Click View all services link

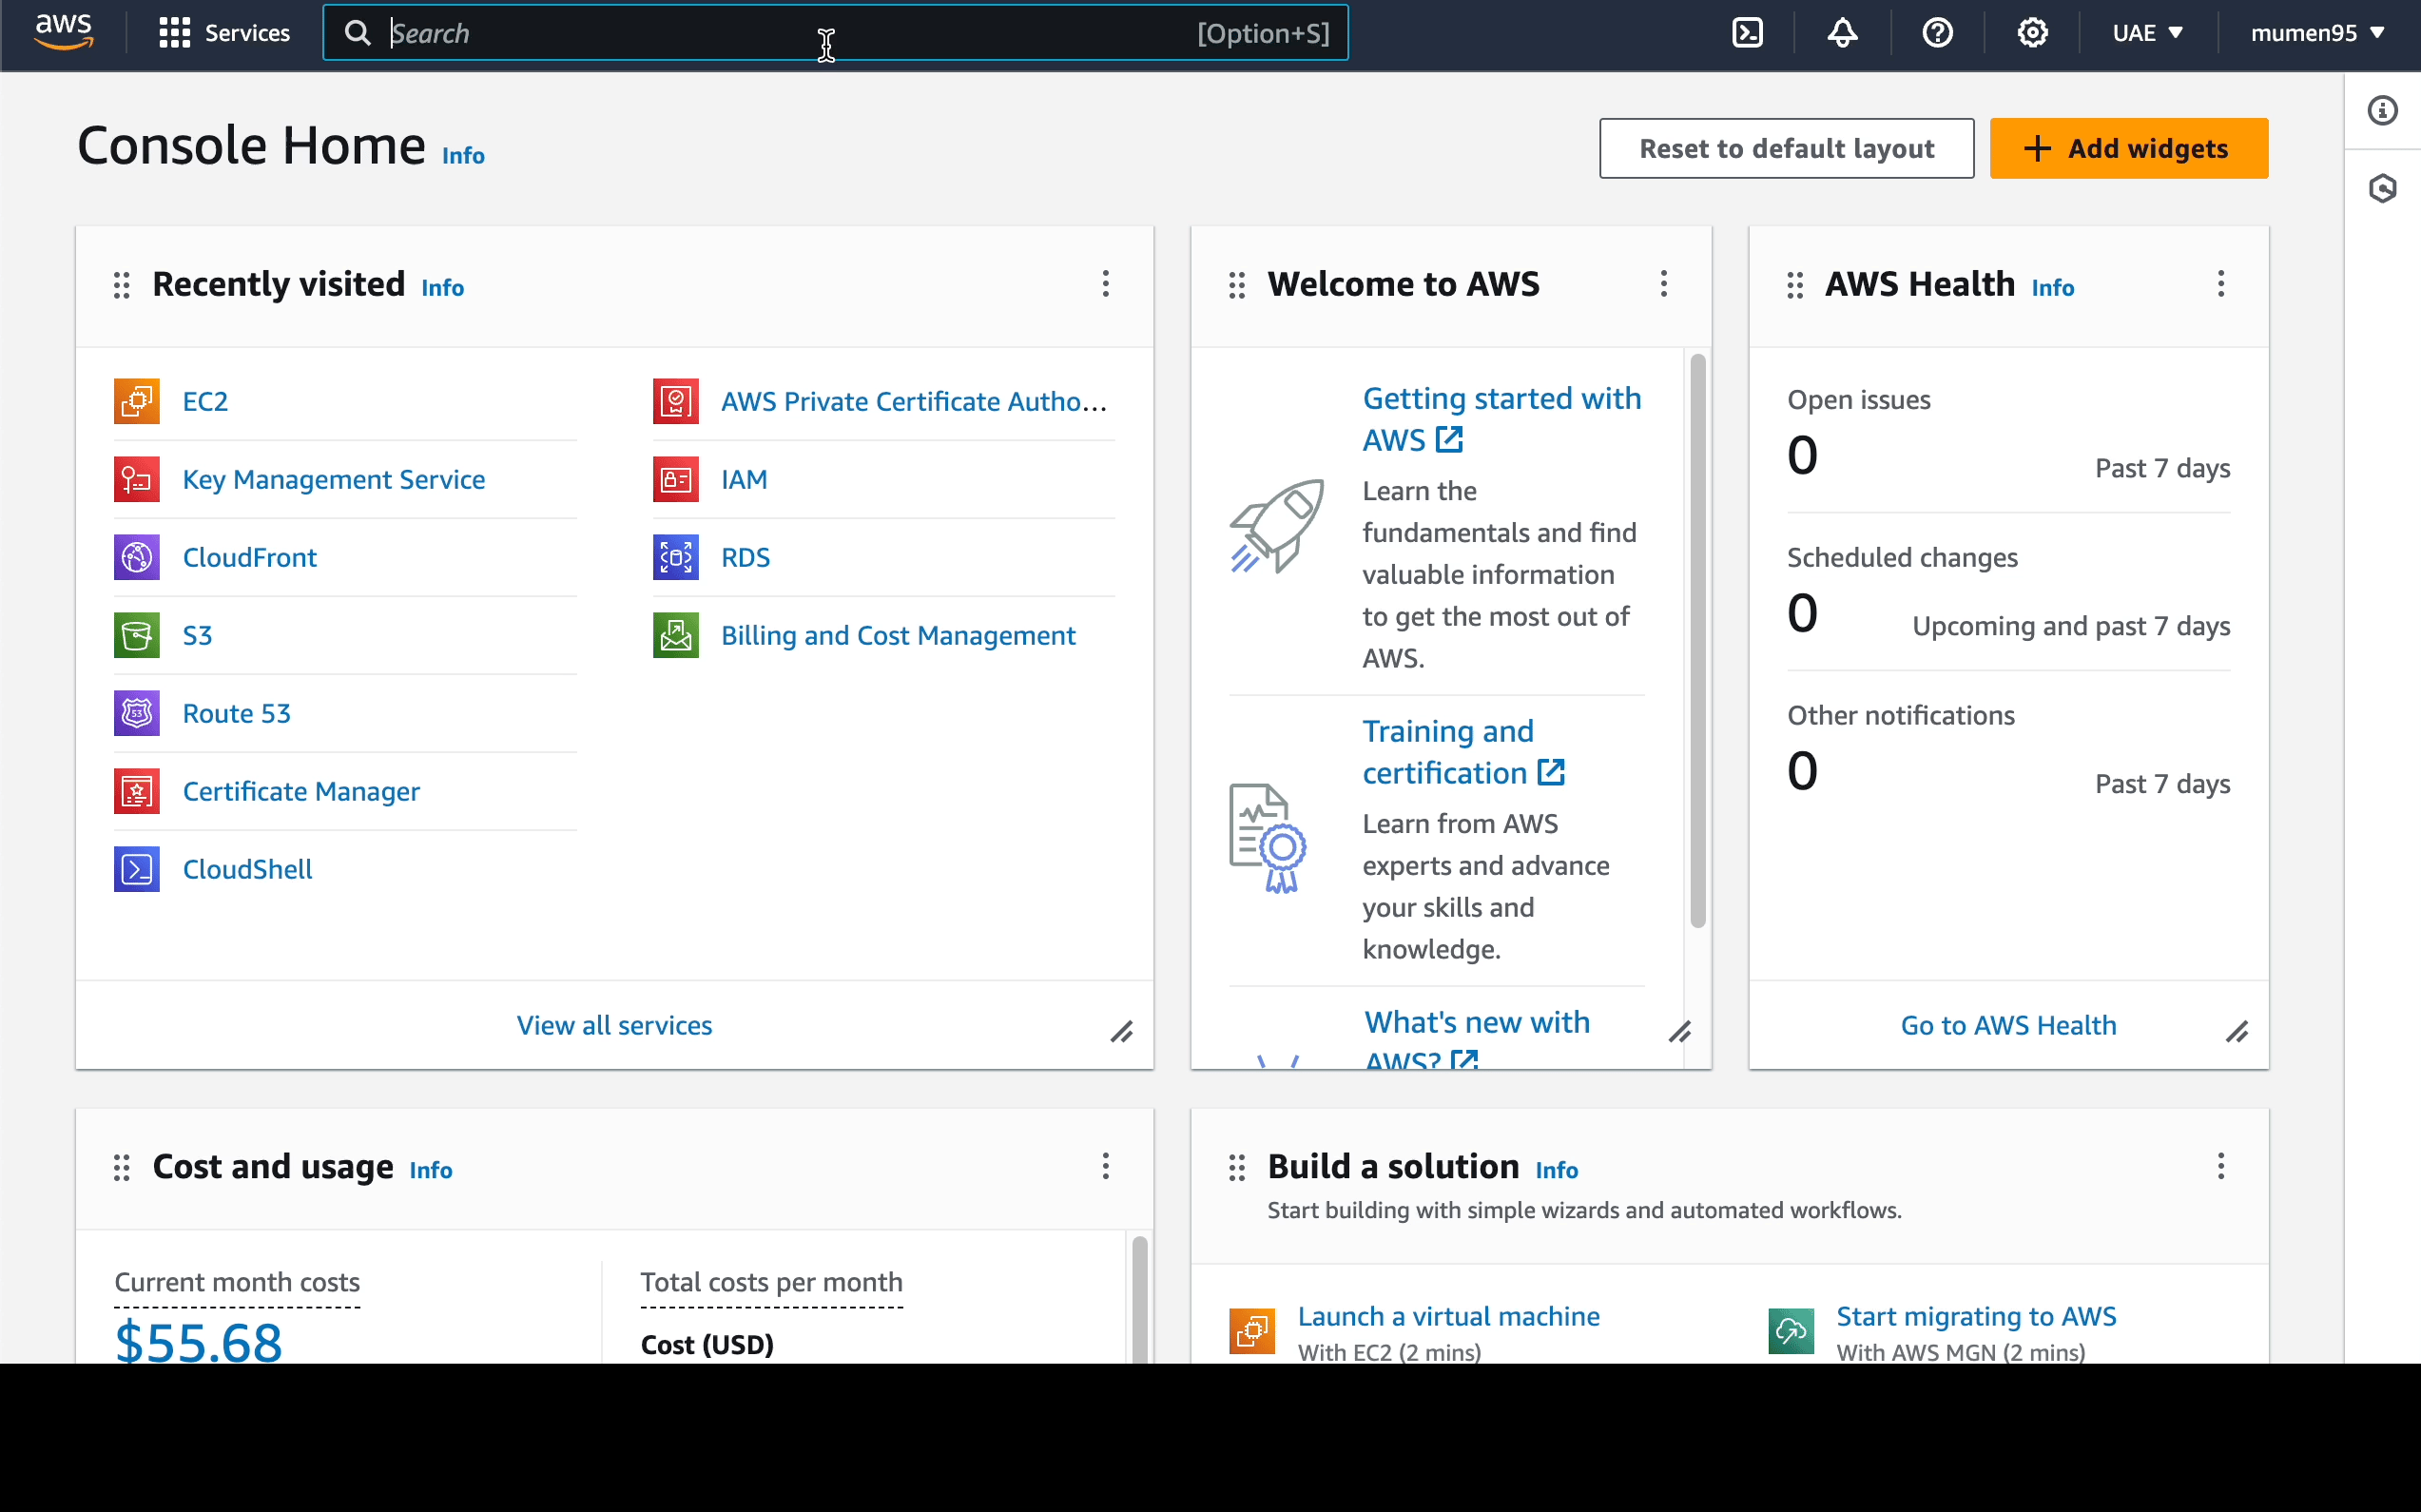coord(615,1024)
